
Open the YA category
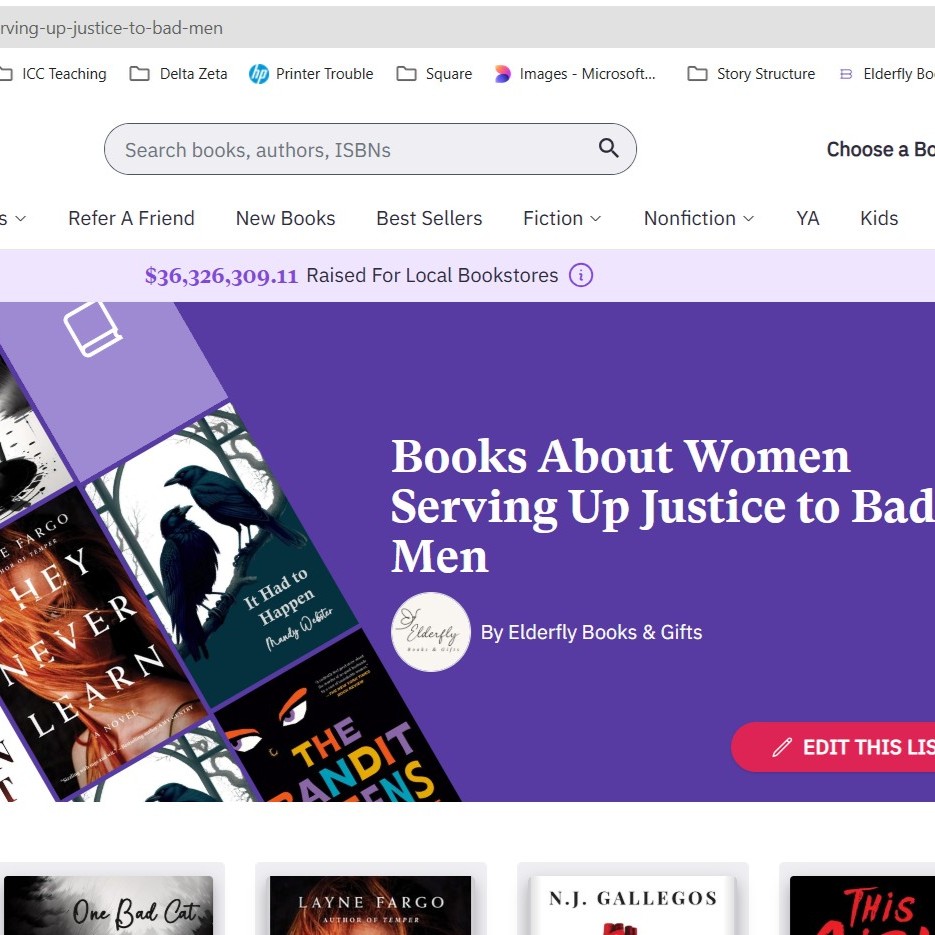coord(807,218)
